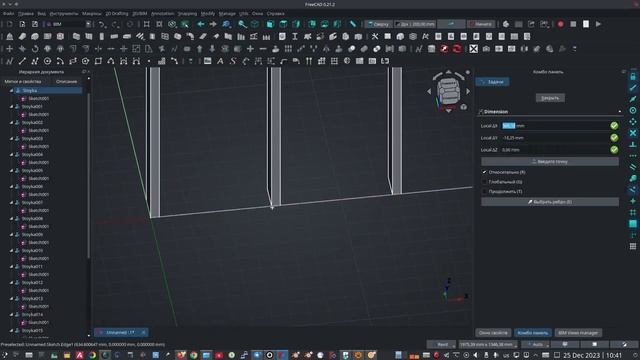
Task: Open the Revit navigation style dropdown
Action: pyautogui.click(x=441, y=344)
